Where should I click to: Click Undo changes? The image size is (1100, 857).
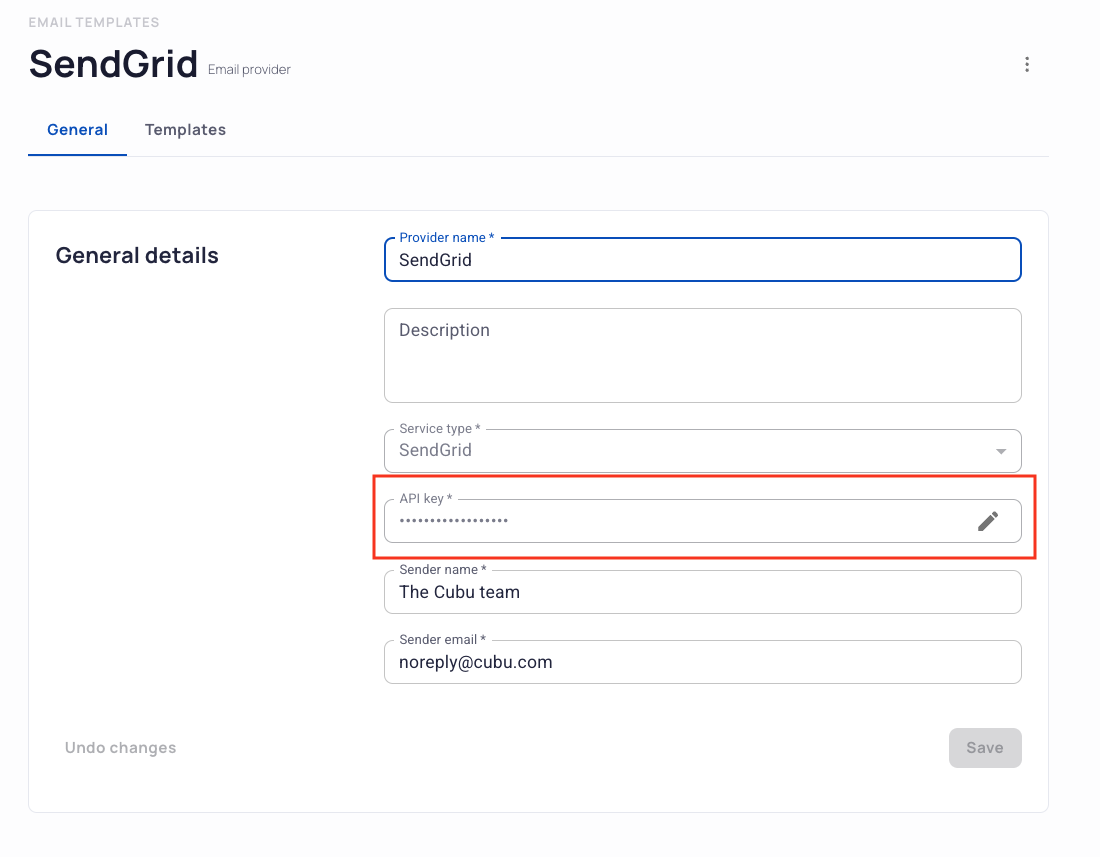[x=120, y=748]
